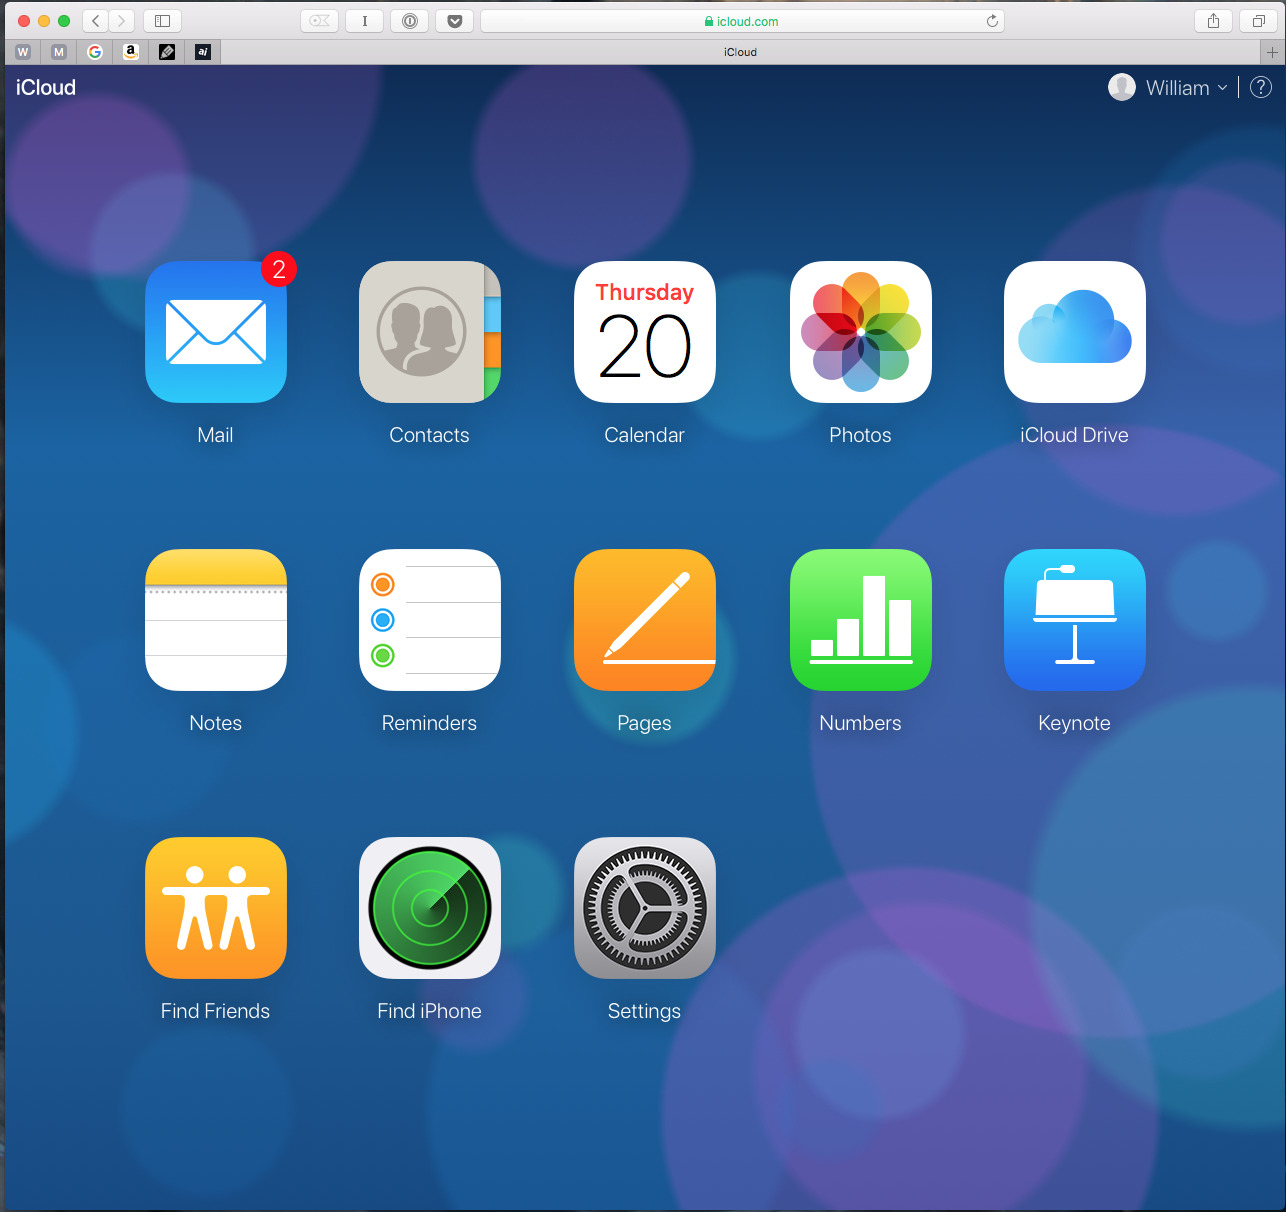Switch to the pinned Google tab
Image resolution: width=1286 pixels, height=1212 pixels.
pyautogui.click(x=95, y=52)
